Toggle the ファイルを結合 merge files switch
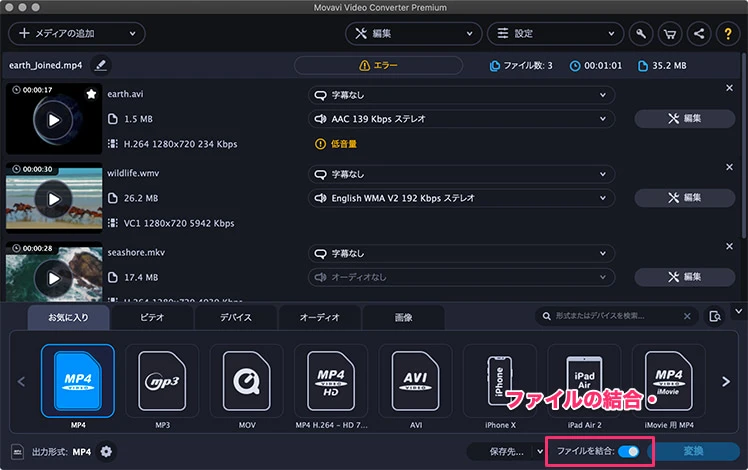Viewport: 748px width, 470px height. click(x=628, y=451)
